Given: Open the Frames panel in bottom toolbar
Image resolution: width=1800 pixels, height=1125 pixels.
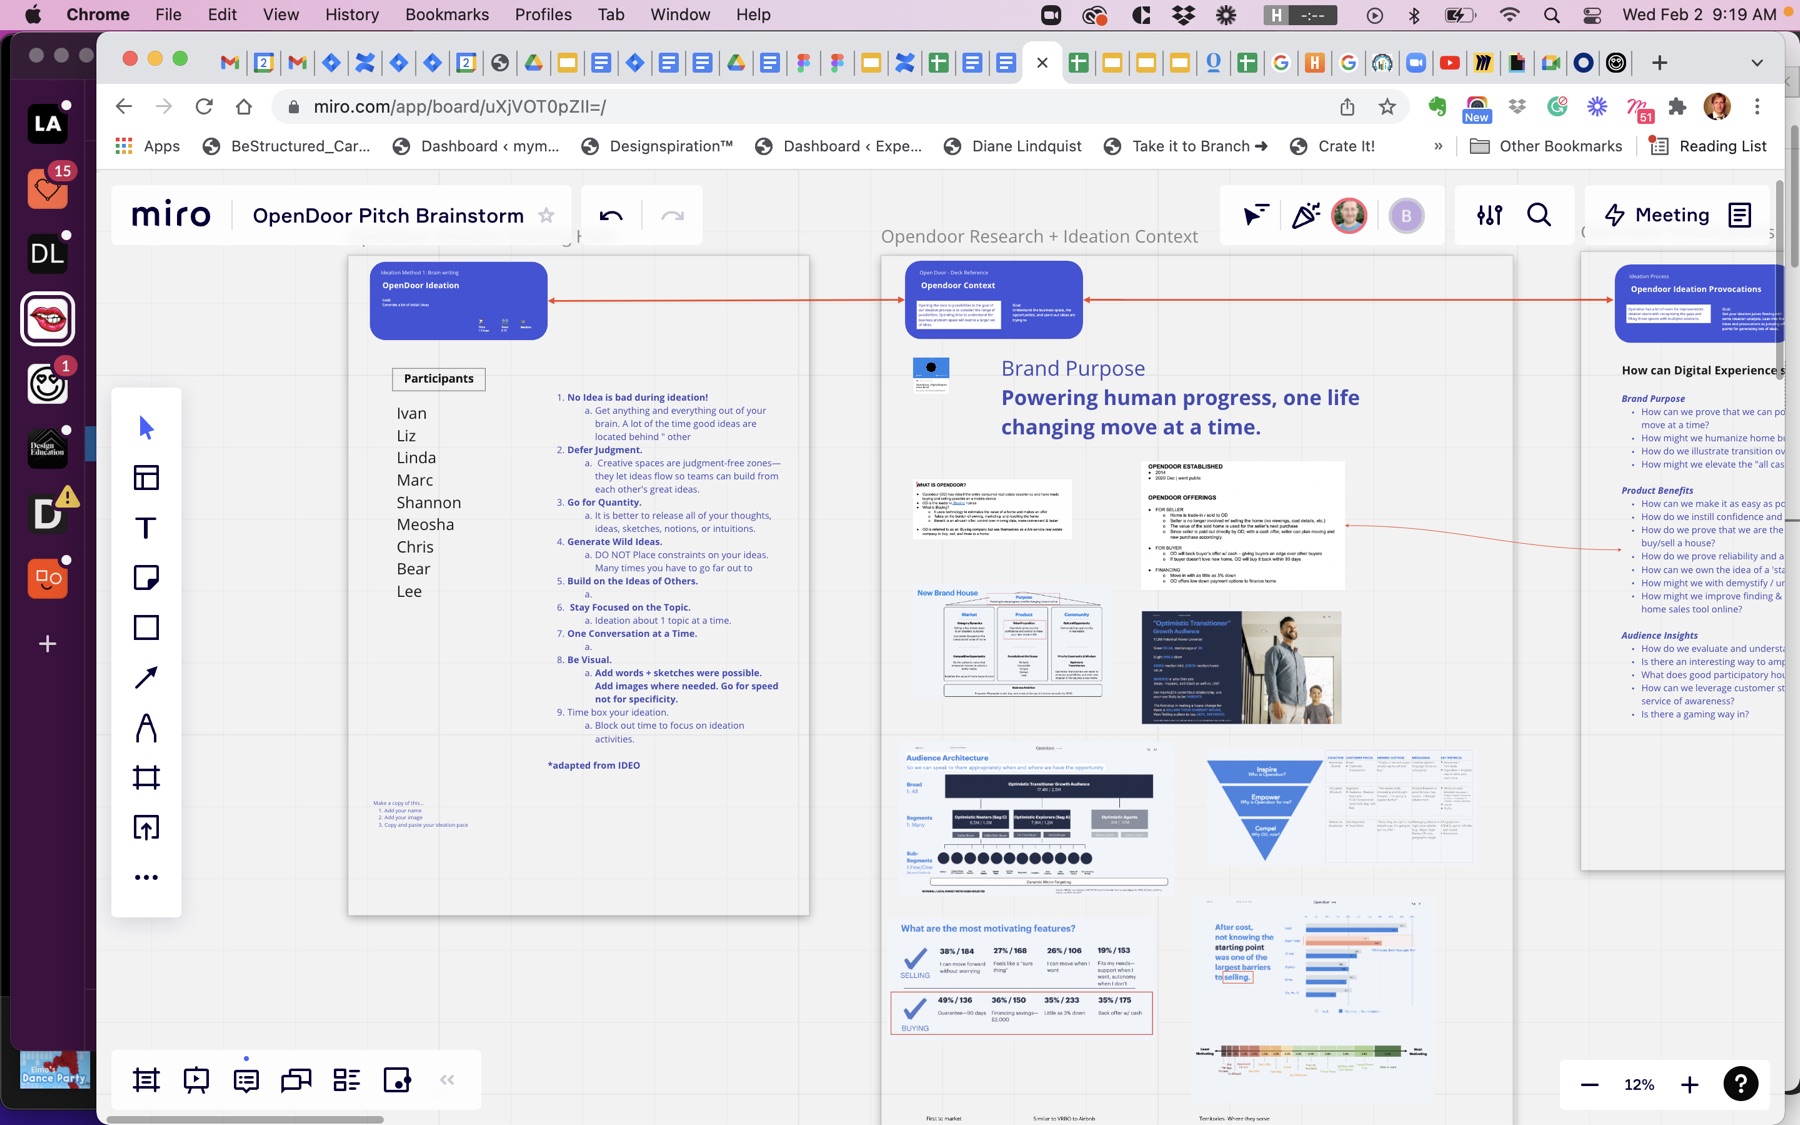Looking at the screenshot, I should coord(146,1080).
